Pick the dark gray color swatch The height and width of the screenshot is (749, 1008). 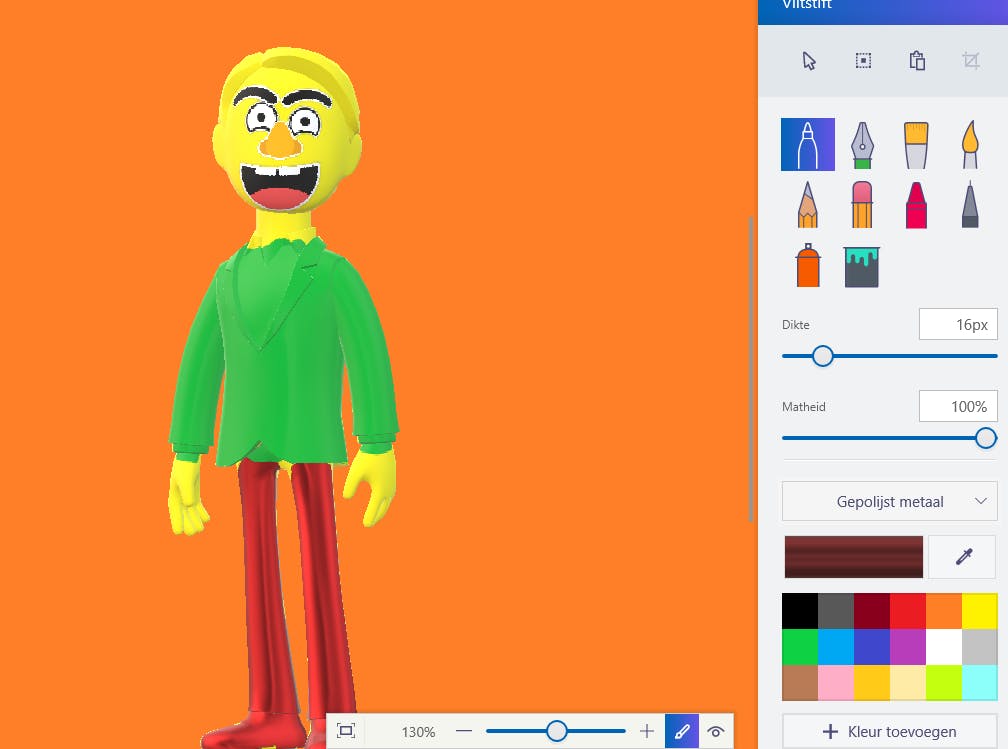836,611
